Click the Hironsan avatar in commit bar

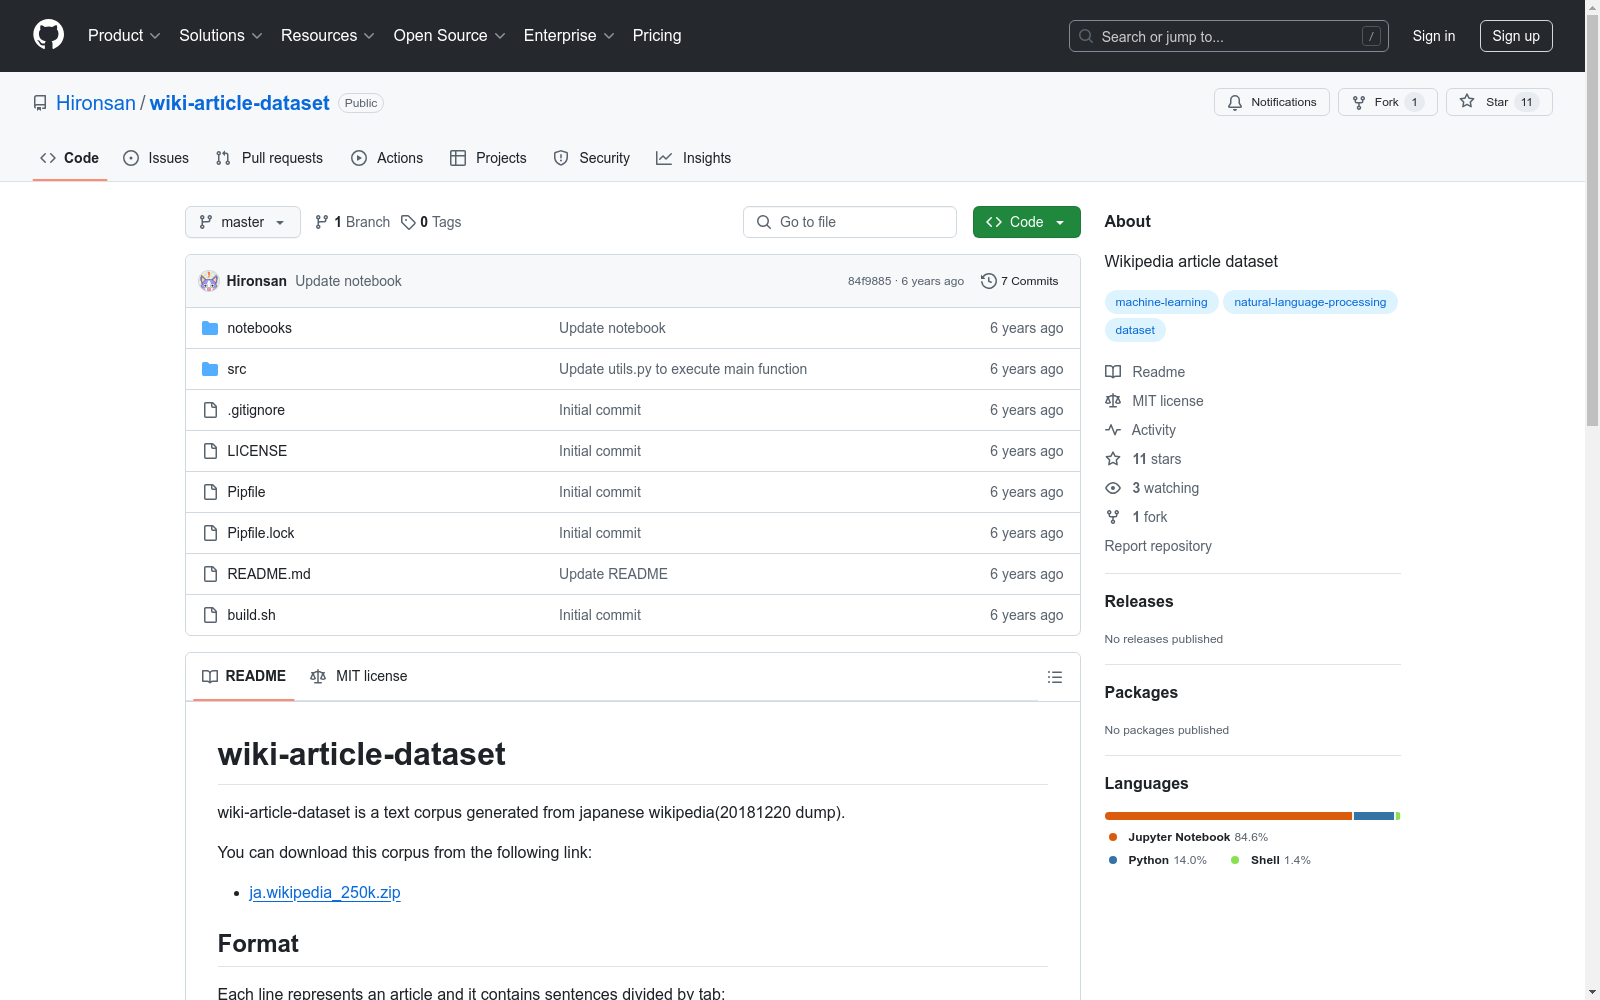[x=209, y=281]
